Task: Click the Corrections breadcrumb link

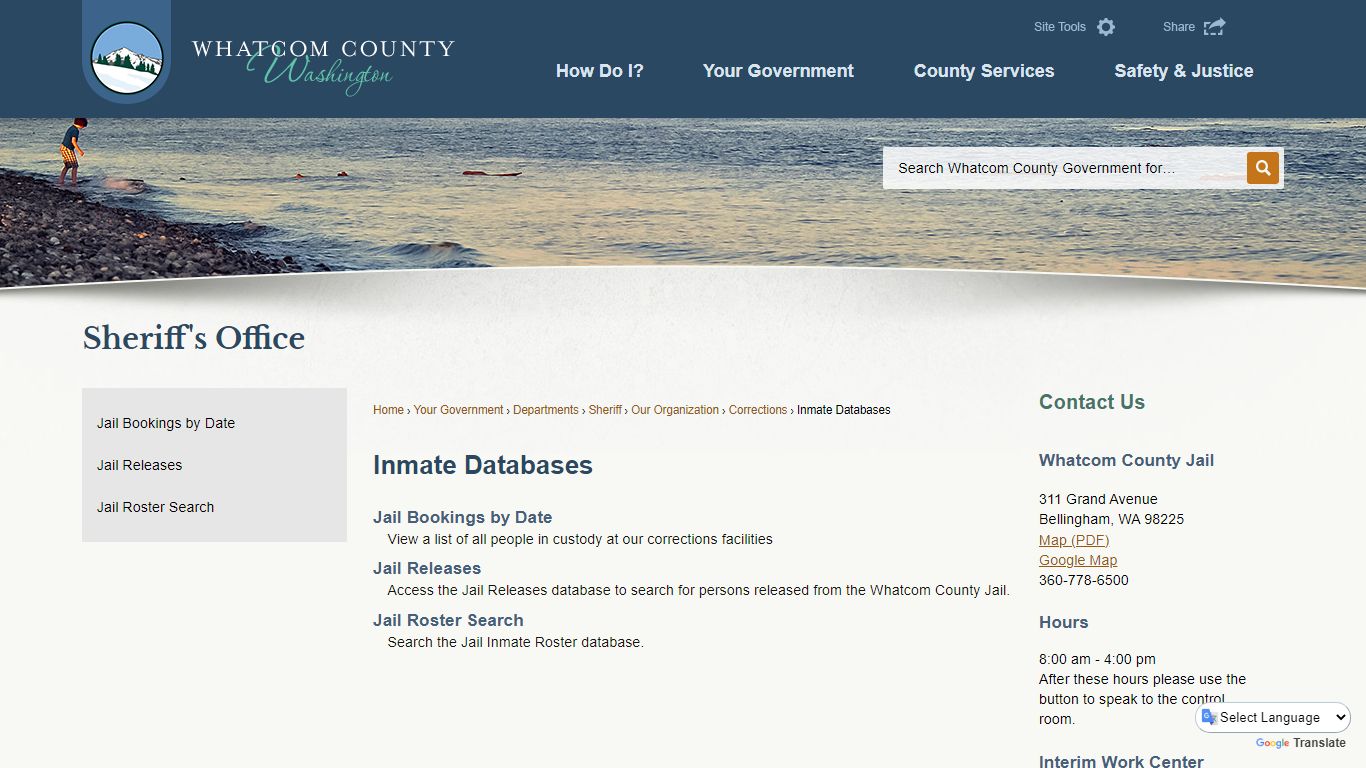Action: tap(757, 409)
